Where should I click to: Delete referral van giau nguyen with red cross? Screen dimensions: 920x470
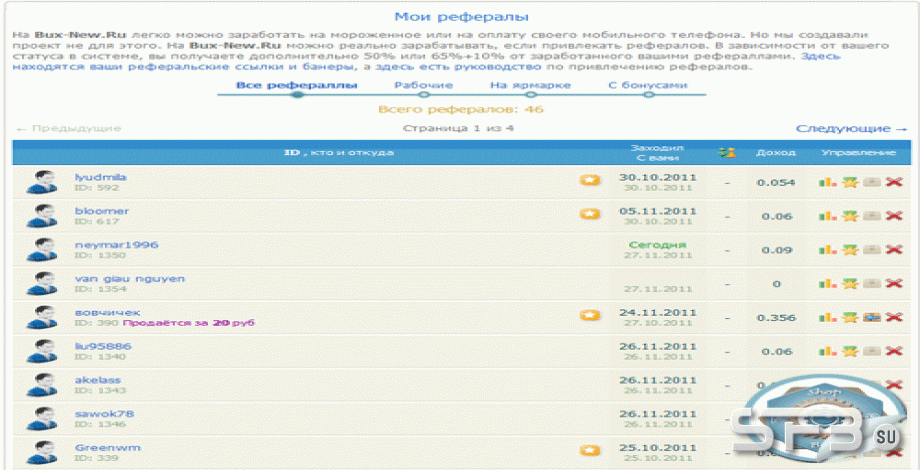click(894, 284)
